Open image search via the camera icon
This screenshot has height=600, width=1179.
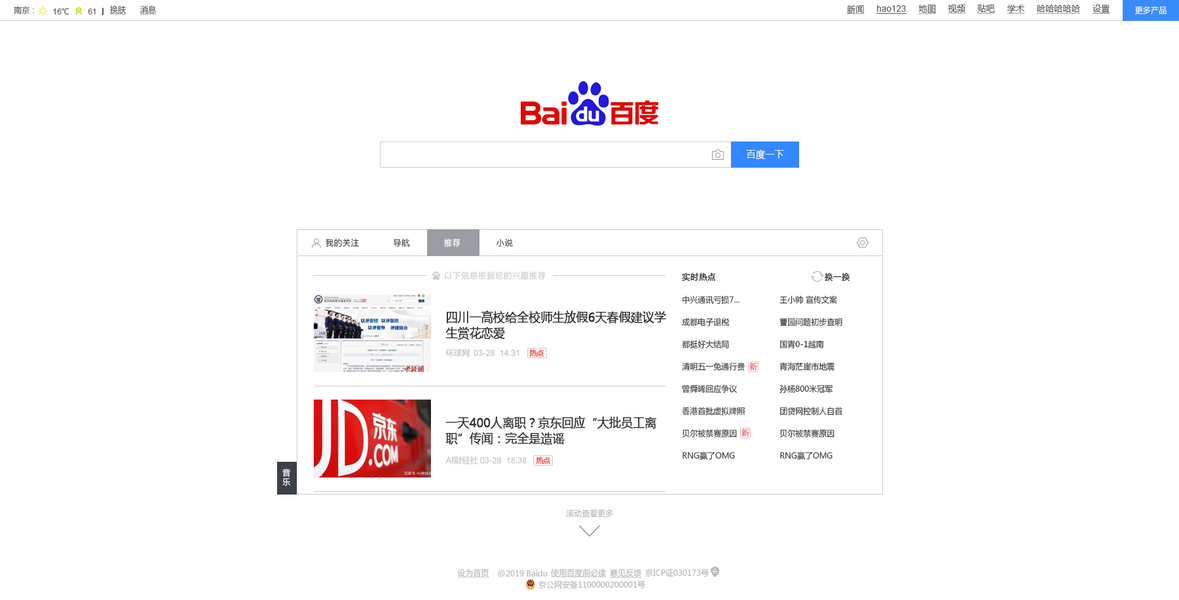pyautogui.click(x=717, y=155)
